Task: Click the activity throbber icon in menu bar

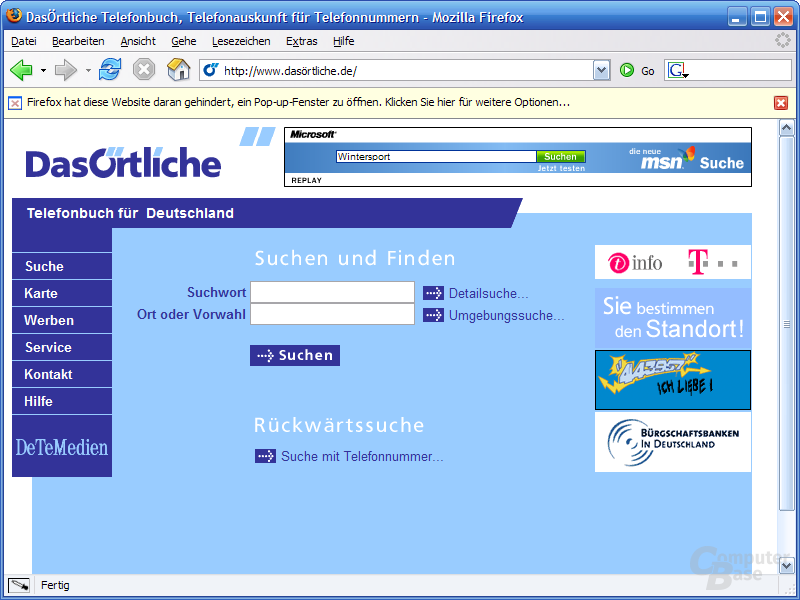Action: pos(782,40)
